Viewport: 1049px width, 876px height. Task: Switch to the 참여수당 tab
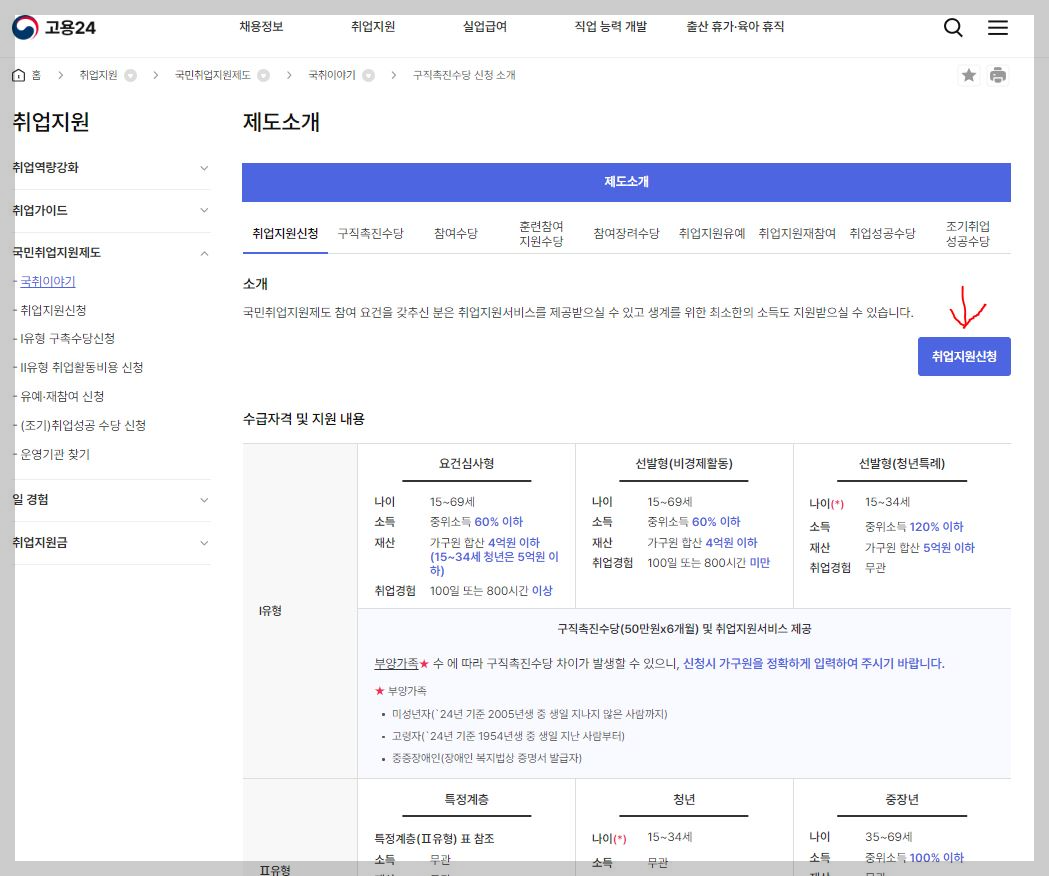point(456,234)
